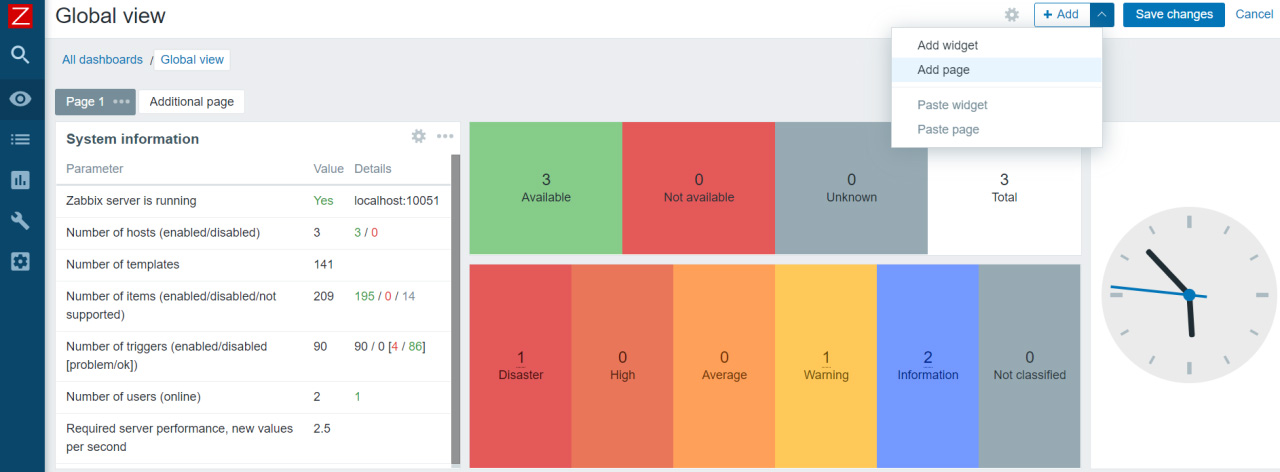Click the 'Yes' server running value
The image size is (1280, 472).
(324, 201)
